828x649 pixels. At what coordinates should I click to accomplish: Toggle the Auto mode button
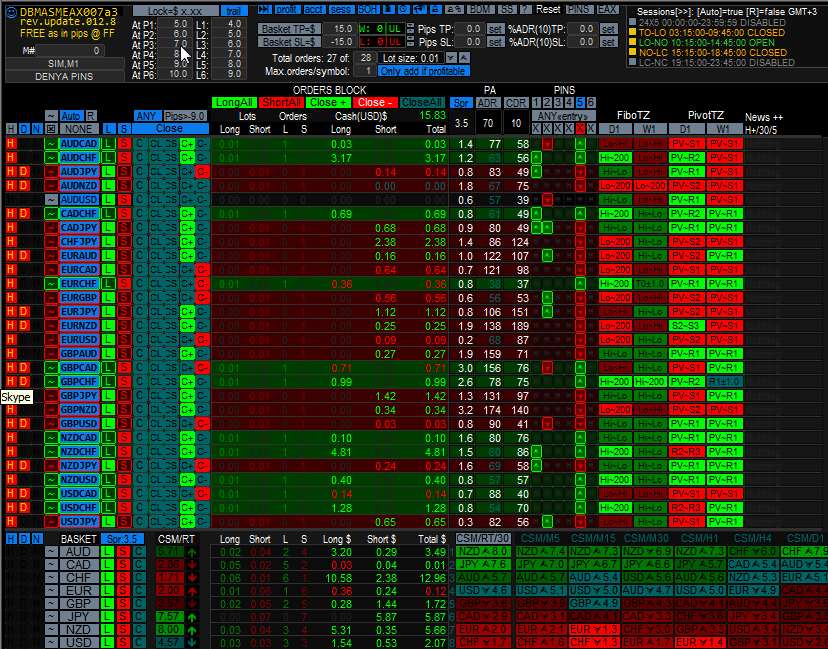(x=71, y=116)
